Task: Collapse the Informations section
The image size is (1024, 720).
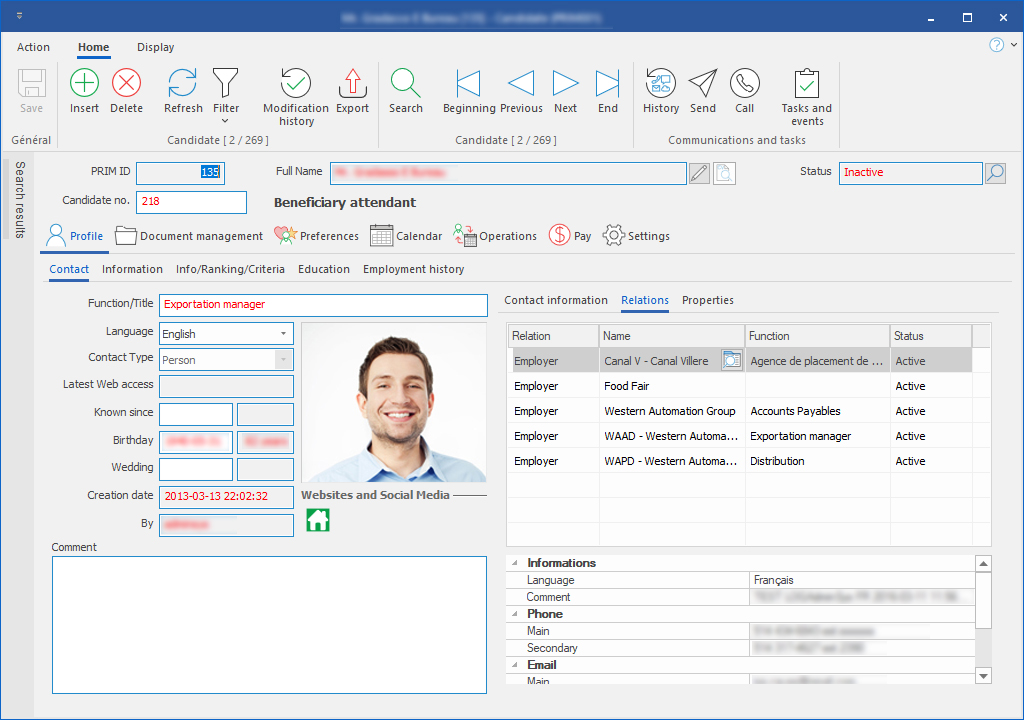Action: pyautogui.click(x=517, y=563)
